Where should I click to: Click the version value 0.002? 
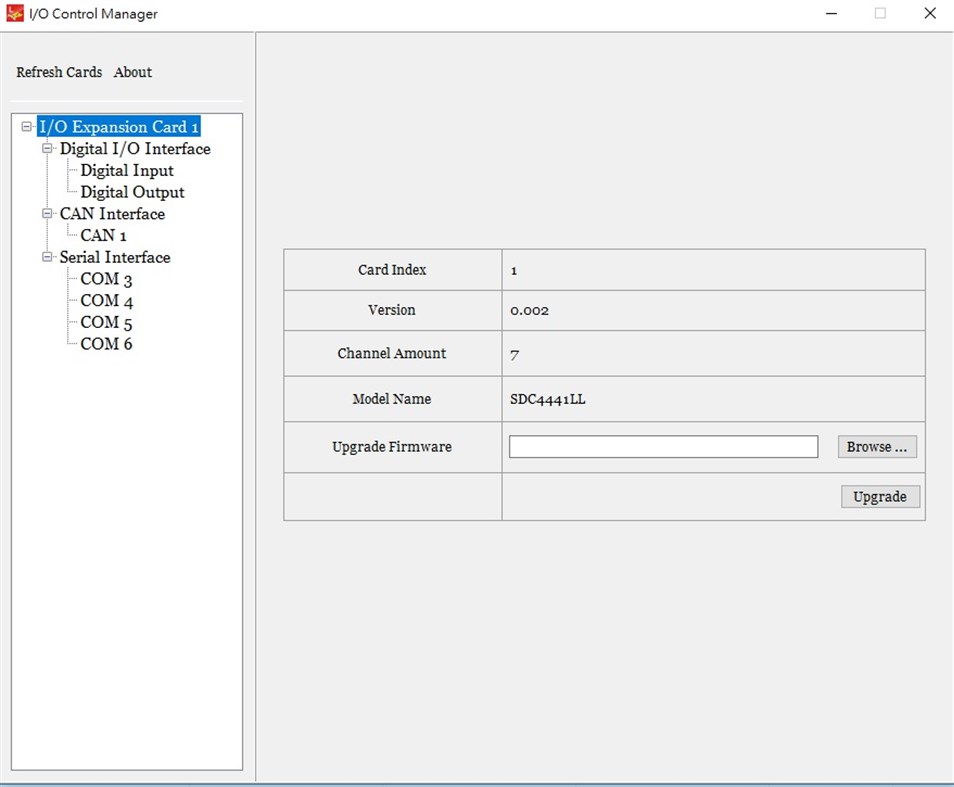pyautogui.click(x=529, y=311)
